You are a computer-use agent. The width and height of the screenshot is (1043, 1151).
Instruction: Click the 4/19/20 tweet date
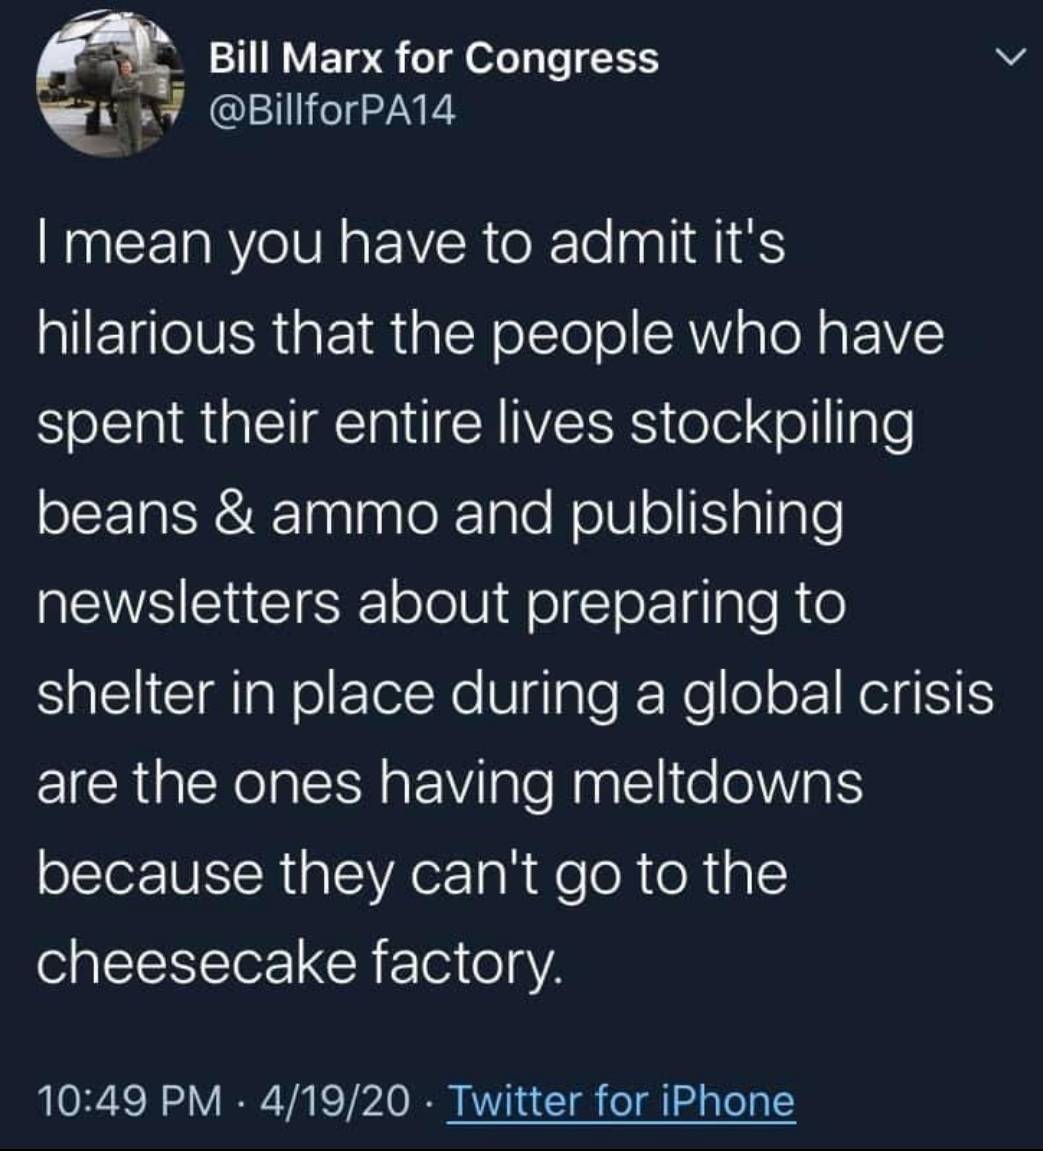pos(333,1102)
